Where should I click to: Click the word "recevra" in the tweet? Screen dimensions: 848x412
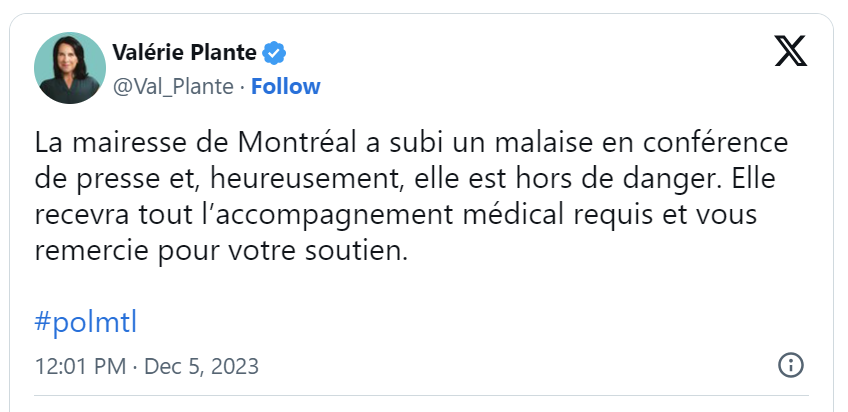[82, 216]
